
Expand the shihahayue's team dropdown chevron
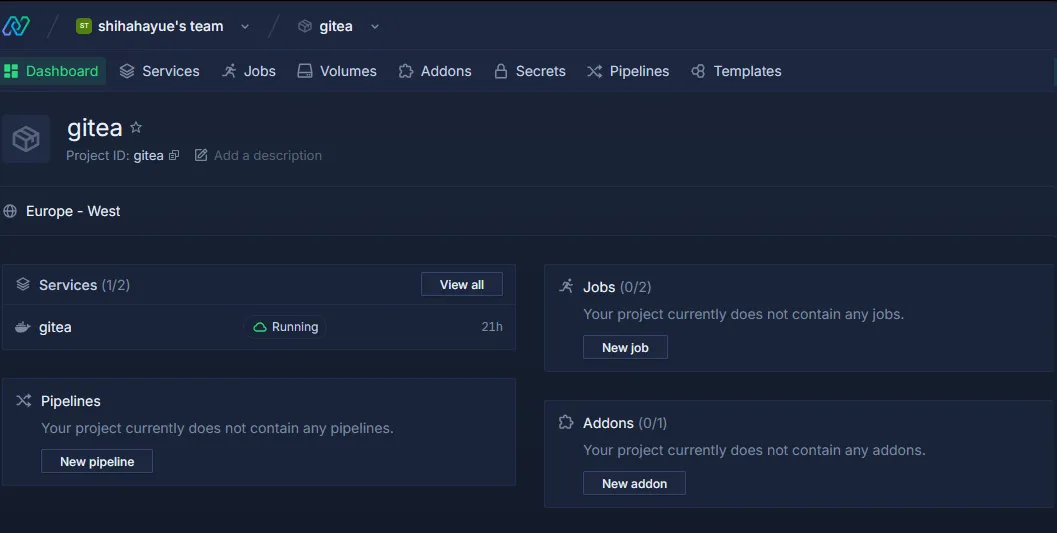[x=245, y=26]
